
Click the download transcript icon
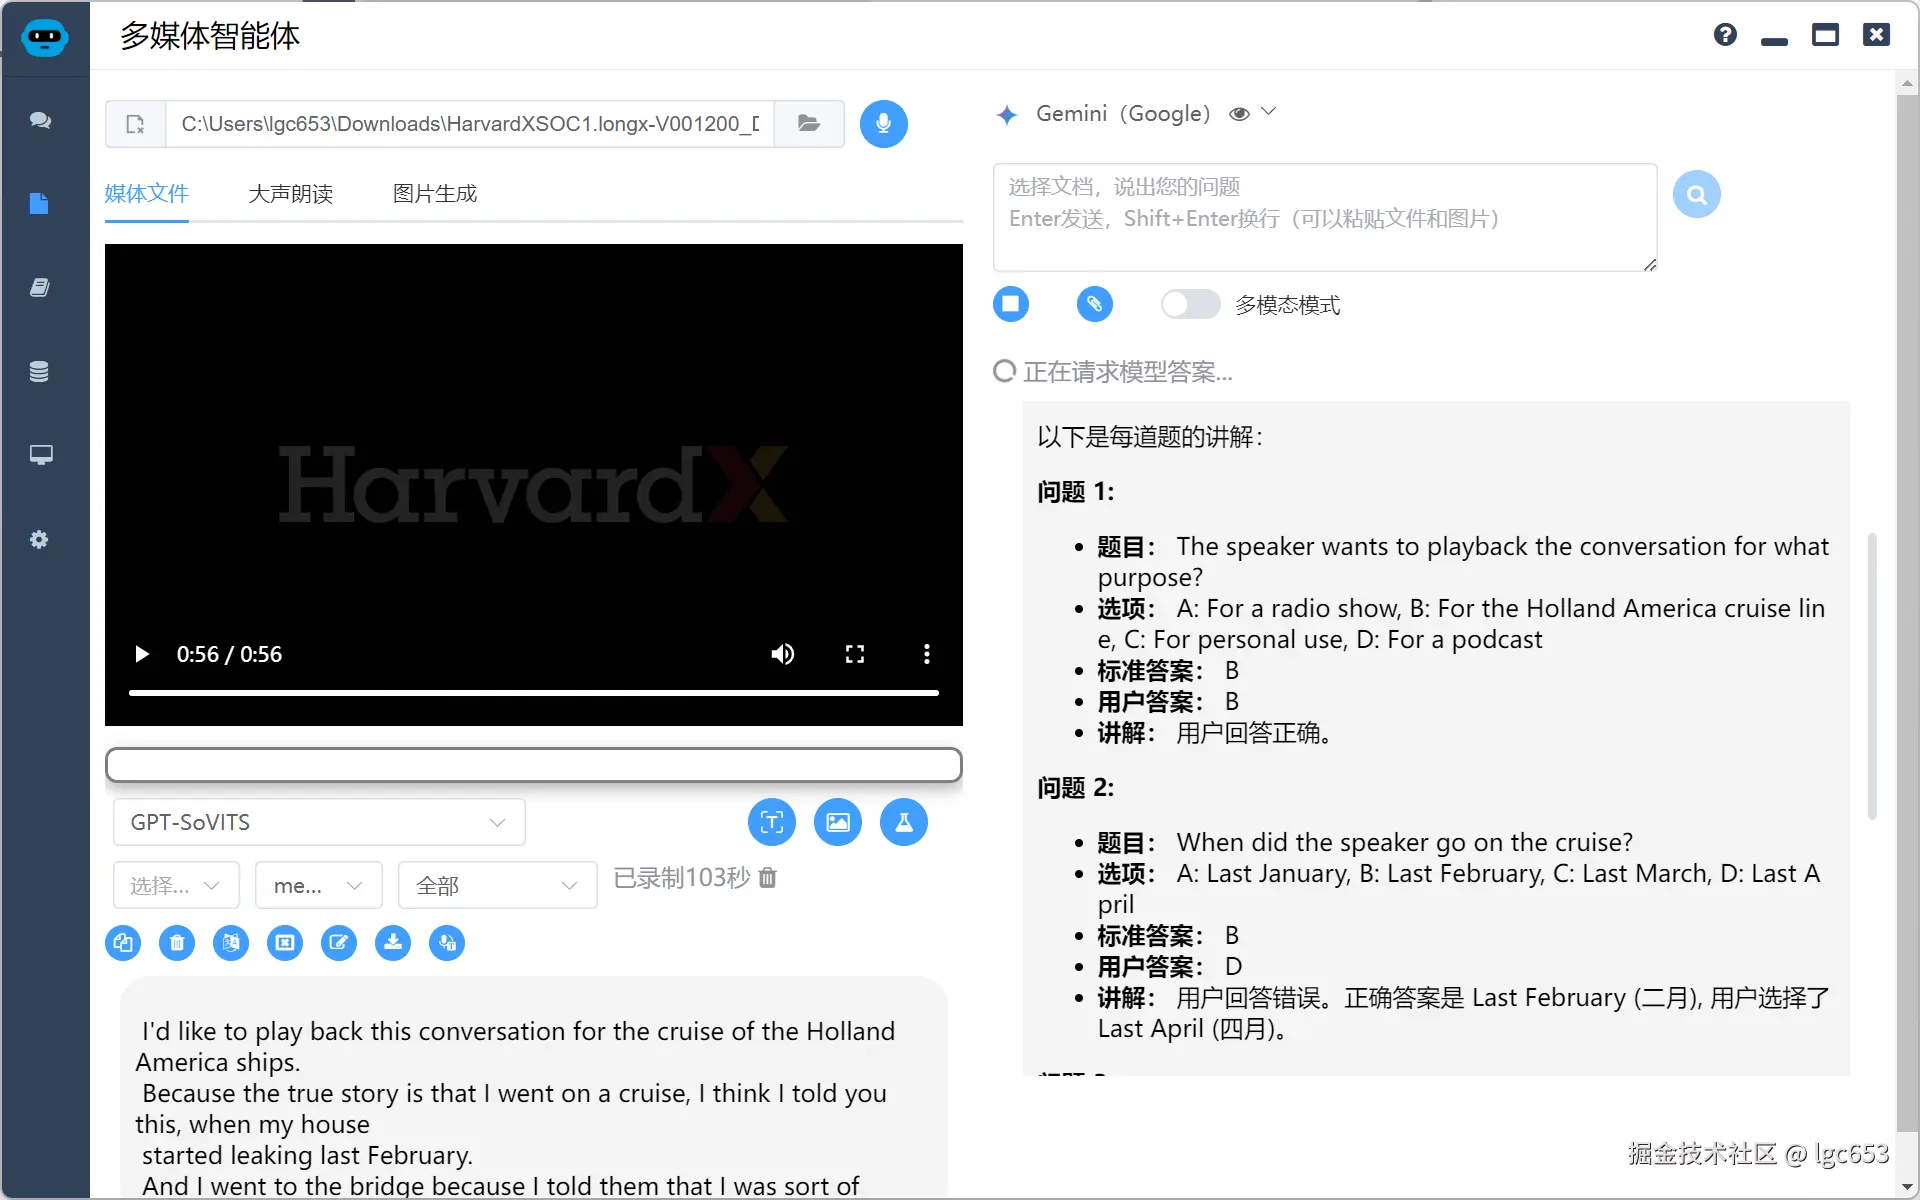(393, 943)
